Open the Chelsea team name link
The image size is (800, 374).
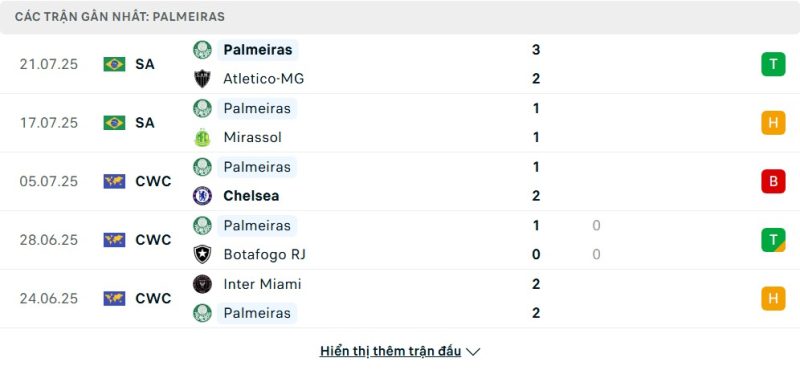(251, 196)
